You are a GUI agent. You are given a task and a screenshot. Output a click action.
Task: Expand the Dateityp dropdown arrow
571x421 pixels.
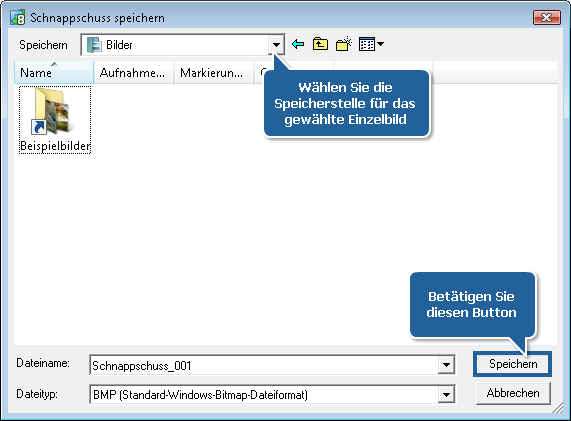(x=446, y=394)
